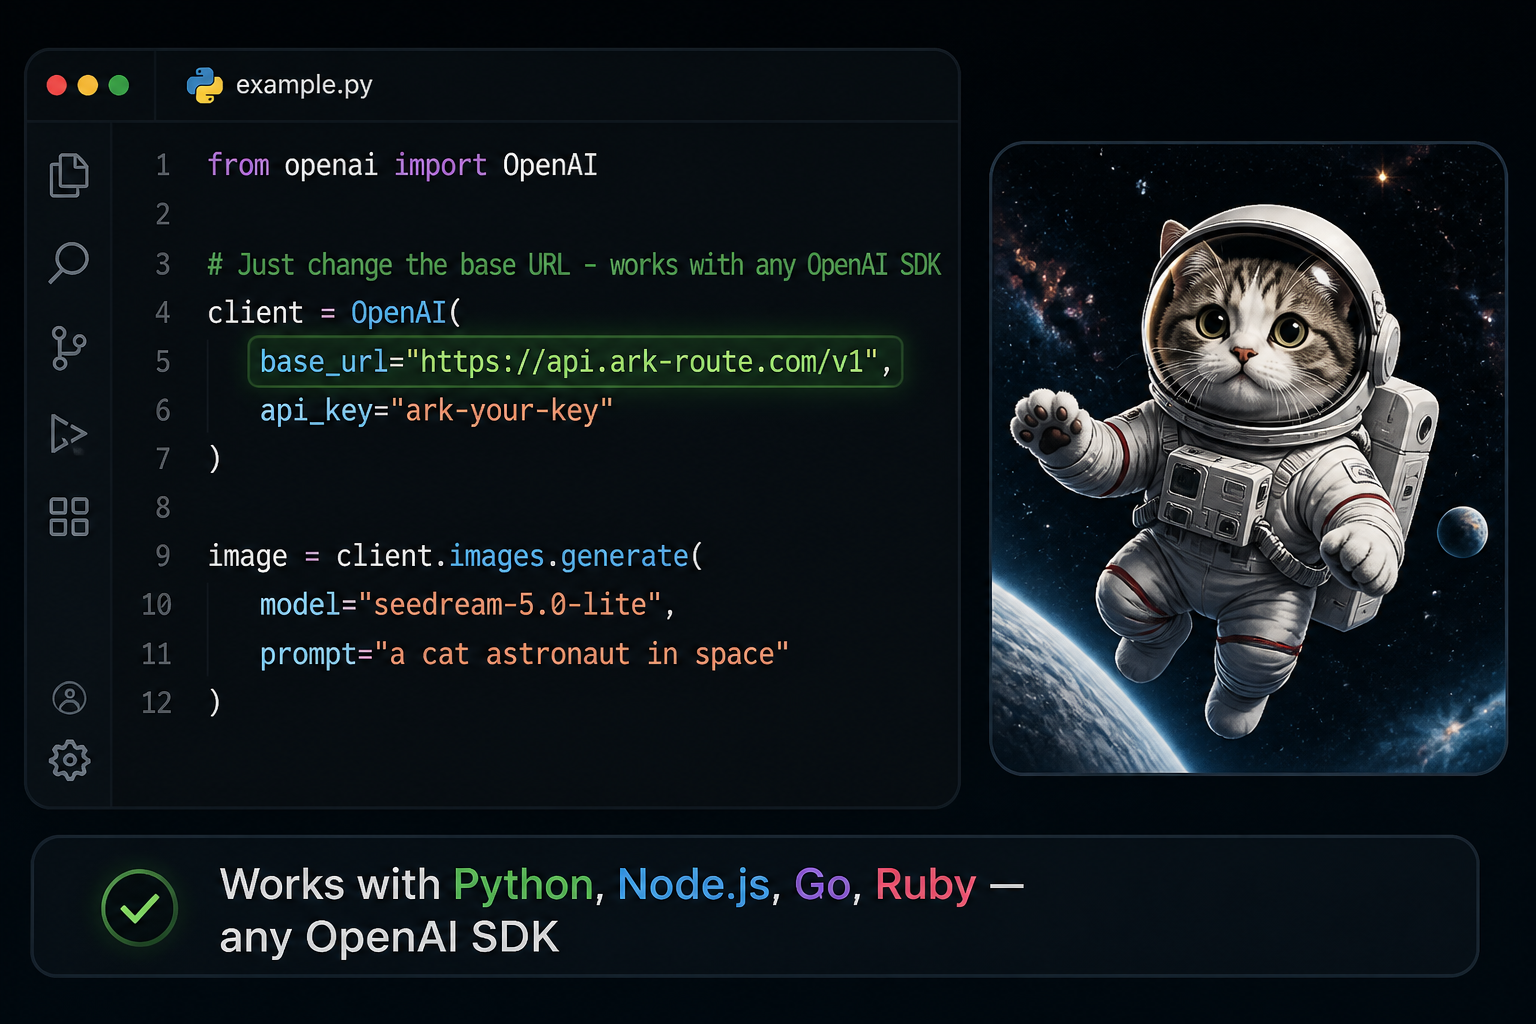Click the model="seedream-5.0-lite" line
Image resolution: width=1536 pixels, height=1024 pixels.
point(467,605)
